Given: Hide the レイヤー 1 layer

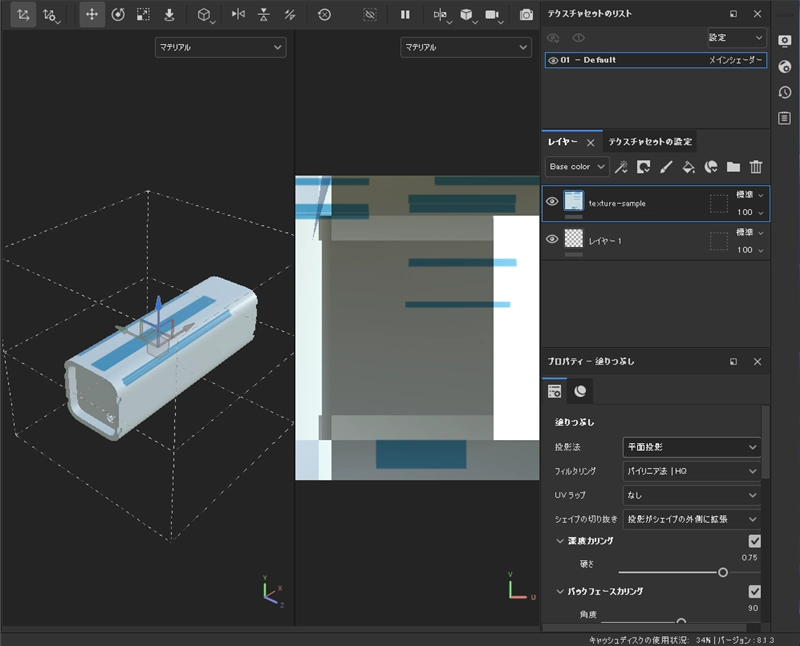Looking at the screenshot, I should point(552,239).
